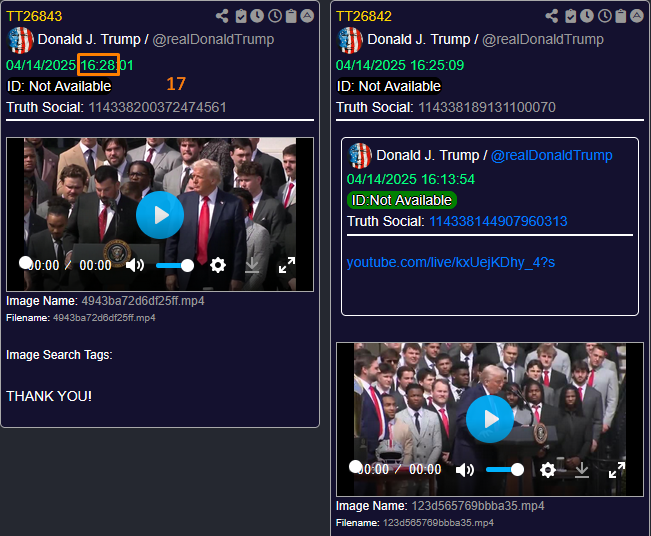Image resolution: width=651 pixels, height=536 pixels.
Task: Click the seek knob on TT26842 video
Action: 355,467
